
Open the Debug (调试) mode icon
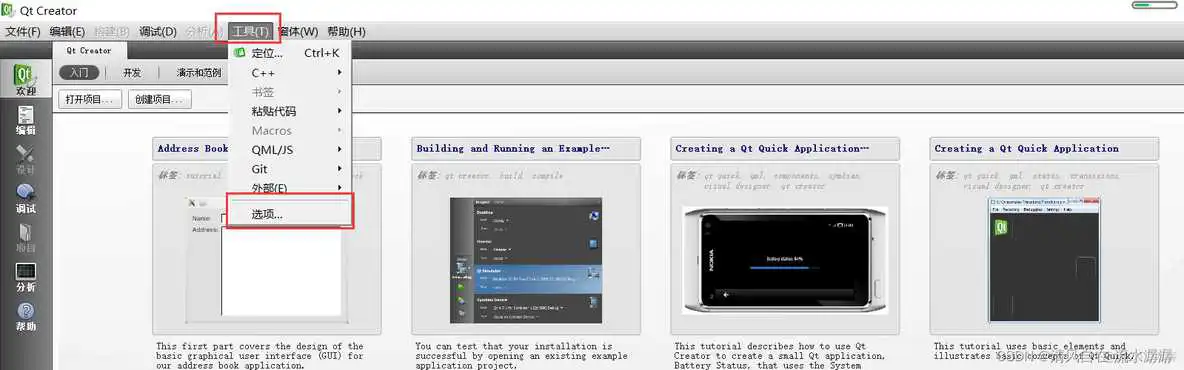click(26, 199)
